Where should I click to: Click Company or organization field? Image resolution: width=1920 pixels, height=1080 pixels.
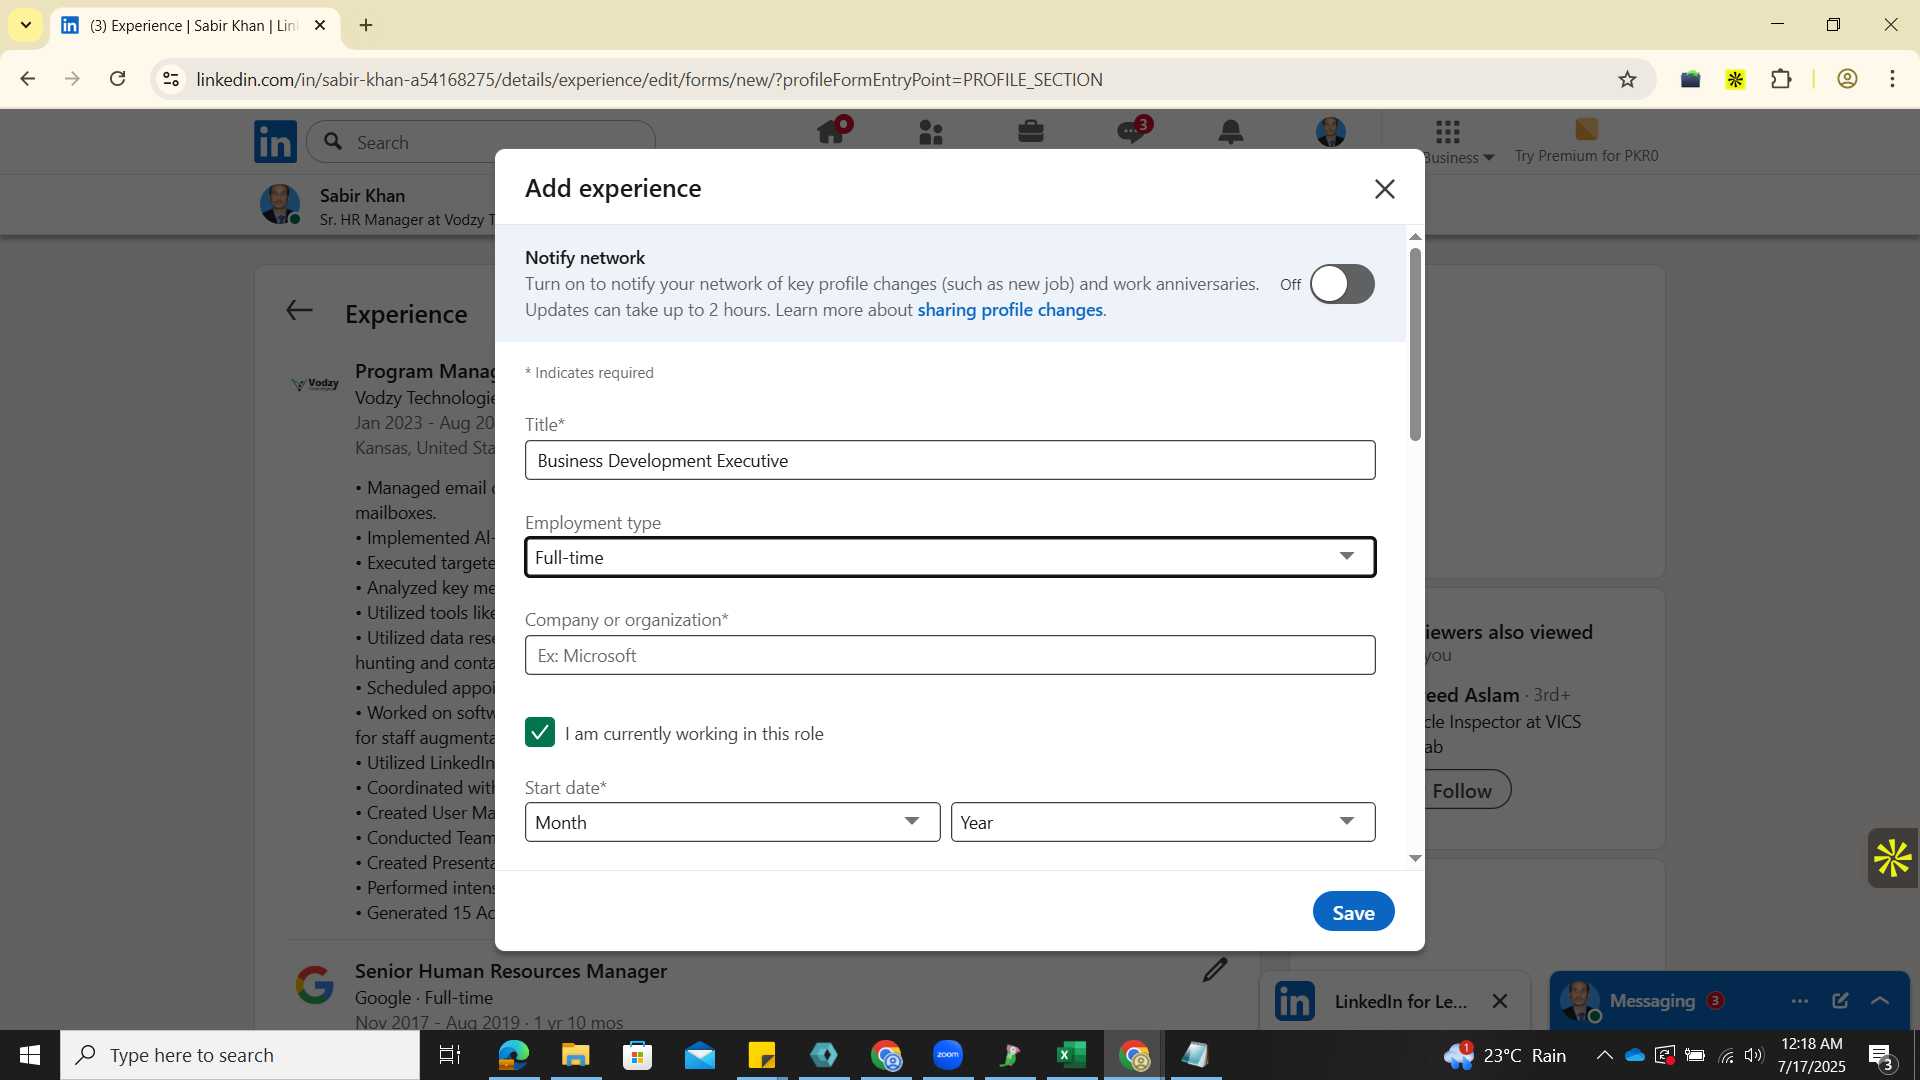(950, 655)
